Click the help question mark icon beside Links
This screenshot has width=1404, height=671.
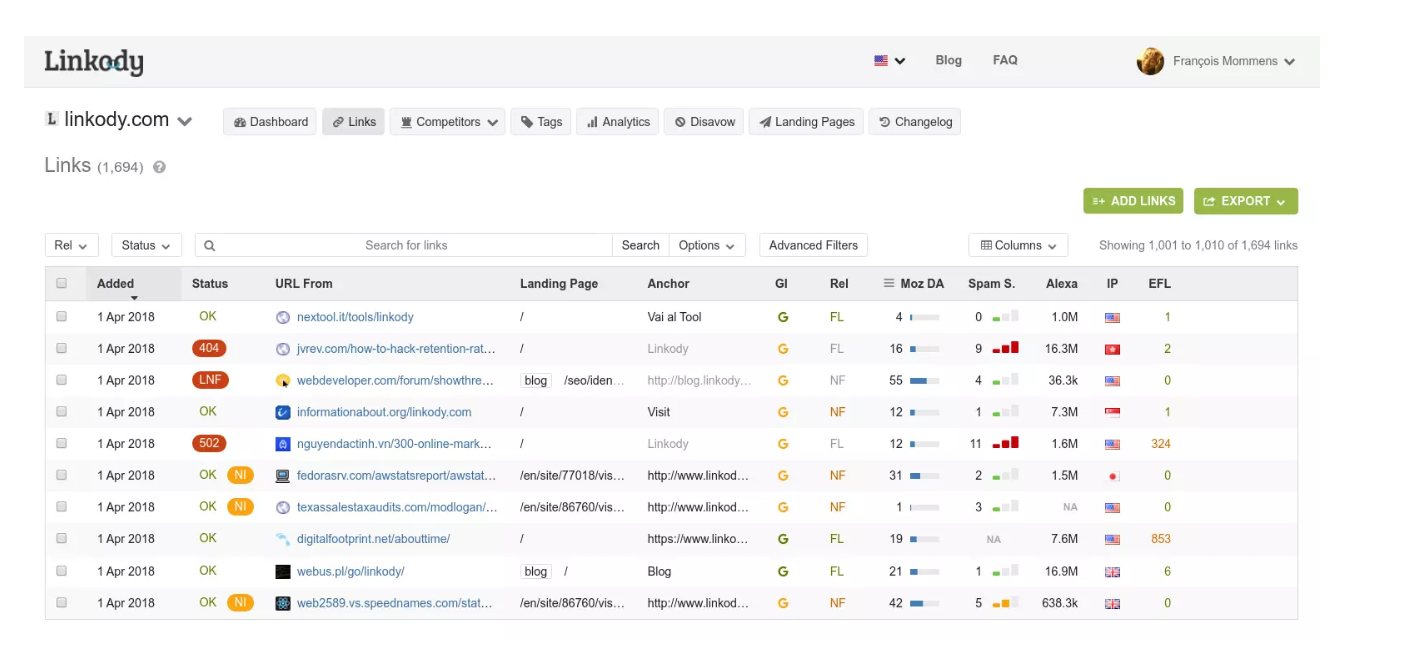[159, 168]
